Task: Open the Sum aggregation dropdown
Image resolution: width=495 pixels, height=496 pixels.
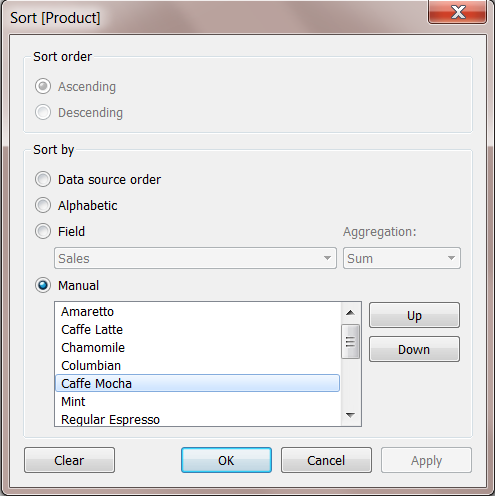Action: coord(402,258)
